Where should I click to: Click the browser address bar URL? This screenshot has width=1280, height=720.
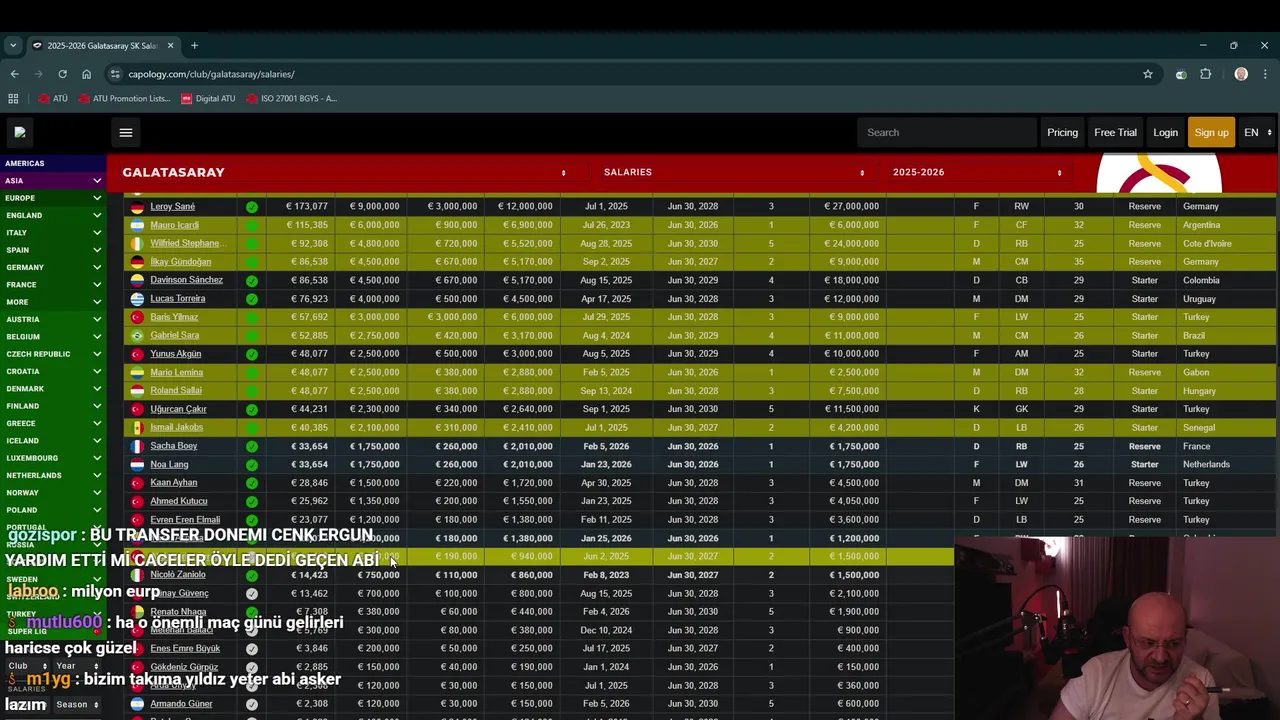(x=211, y=74)
